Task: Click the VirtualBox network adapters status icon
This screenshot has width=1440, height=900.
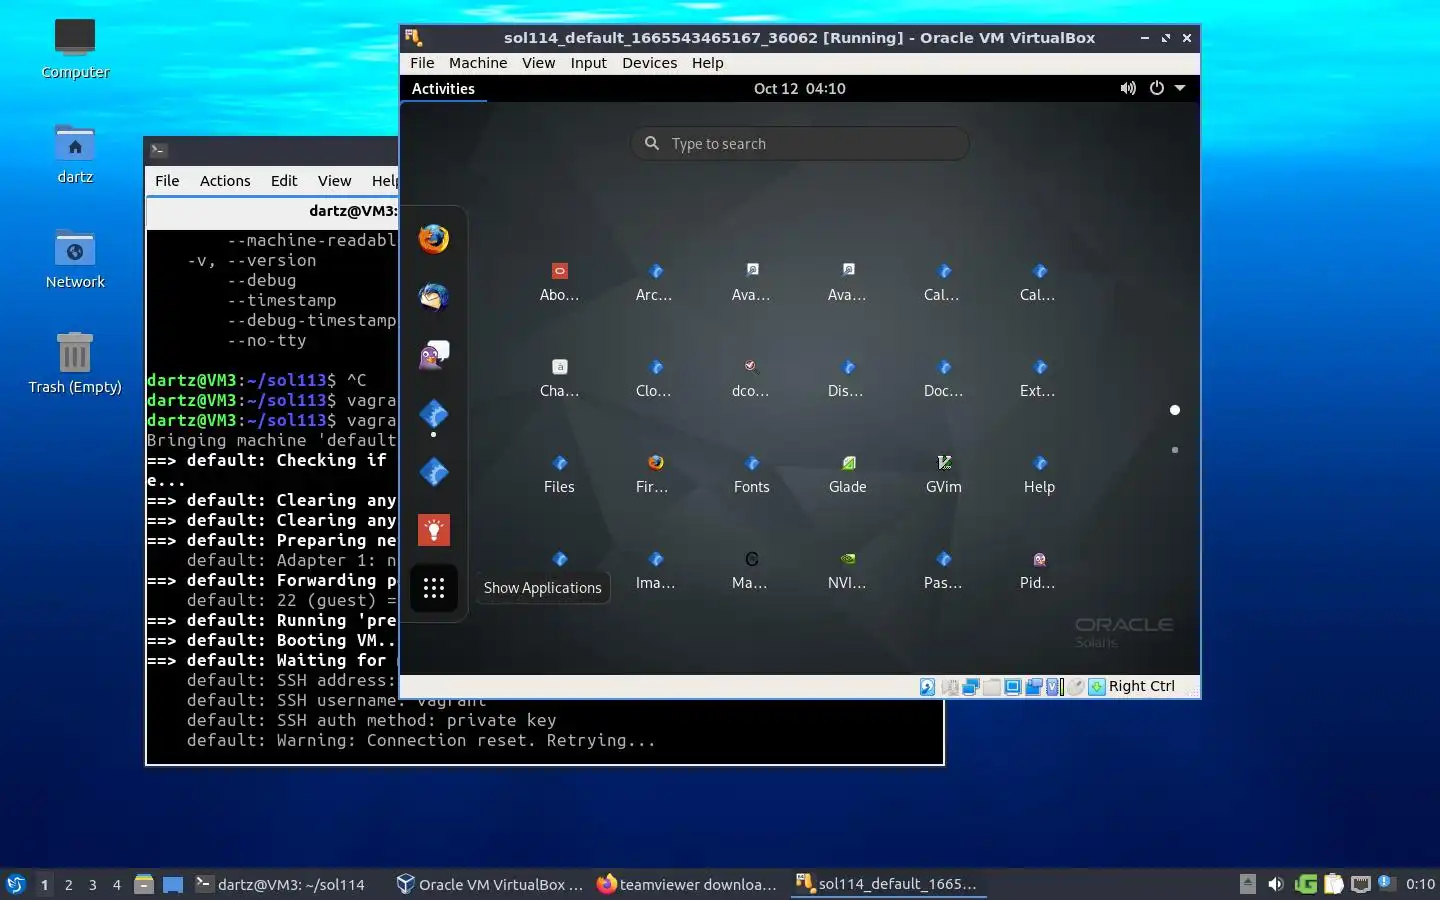Action: pos(970,687)
